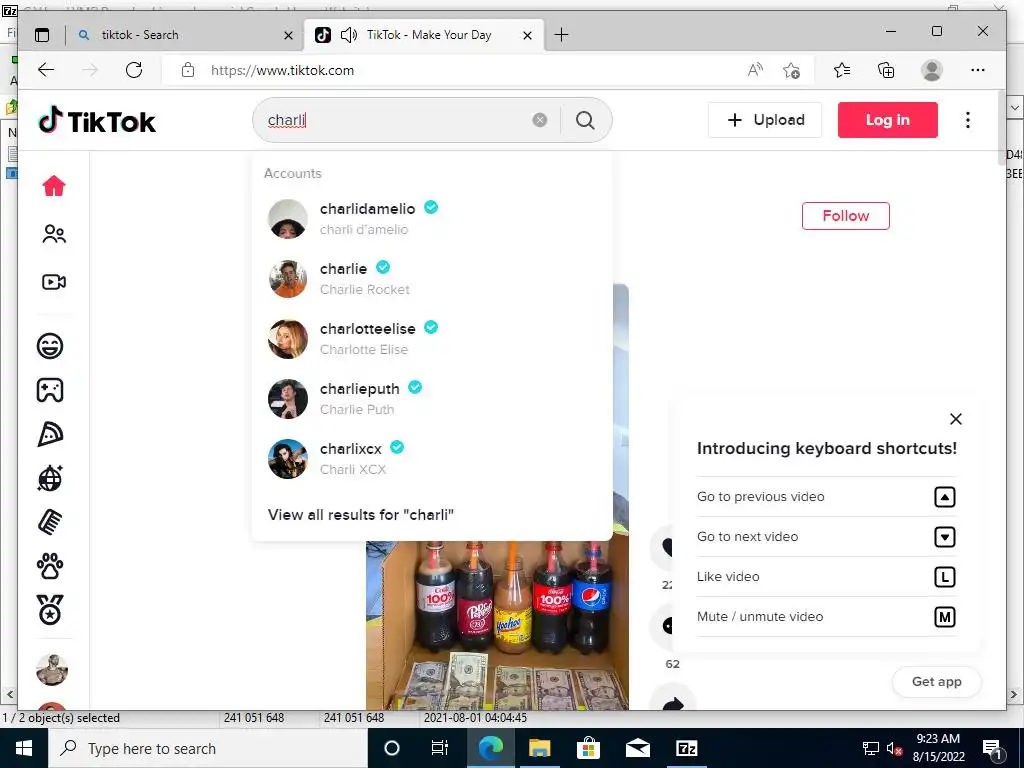
Task: Mute tab via speaker icon on TikTok tab
Action: 349,35
